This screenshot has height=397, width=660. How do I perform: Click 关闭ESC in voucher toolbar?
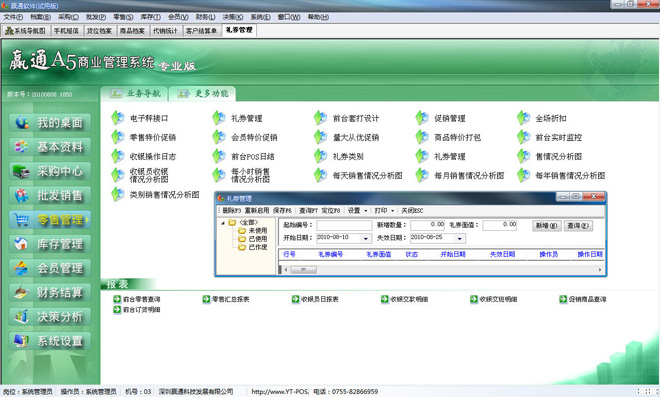tap(412, 210)
